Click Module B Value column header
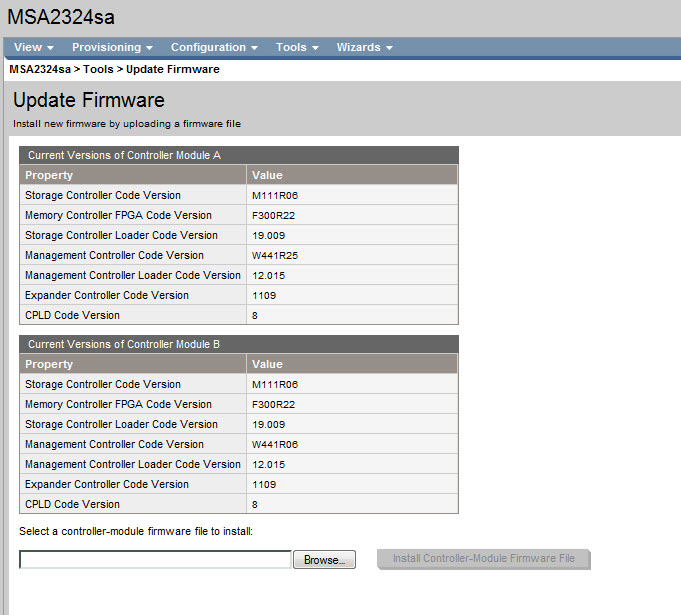Screen dimensions: 681x615 pyautogui.click(x=352, y=364)
